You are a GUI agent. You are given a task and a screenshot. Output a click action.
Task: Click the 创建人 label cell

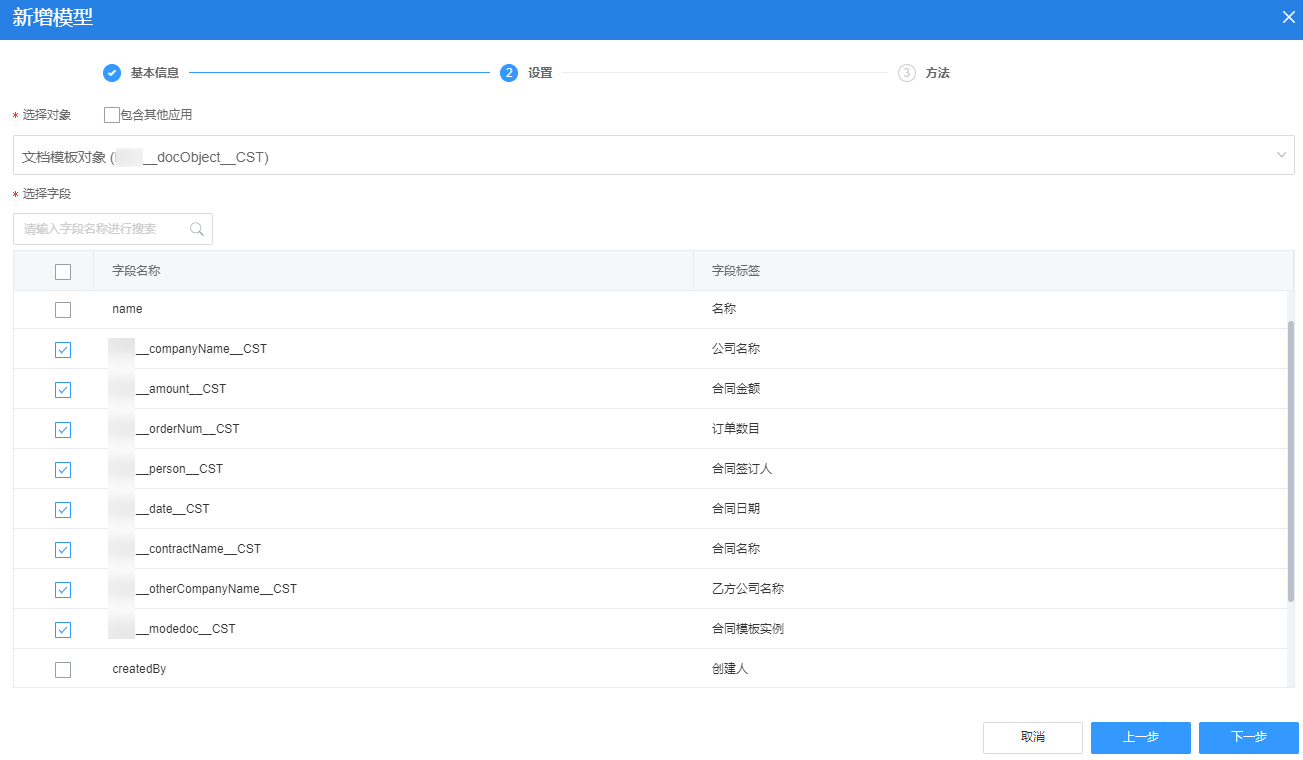coord(730,669)
